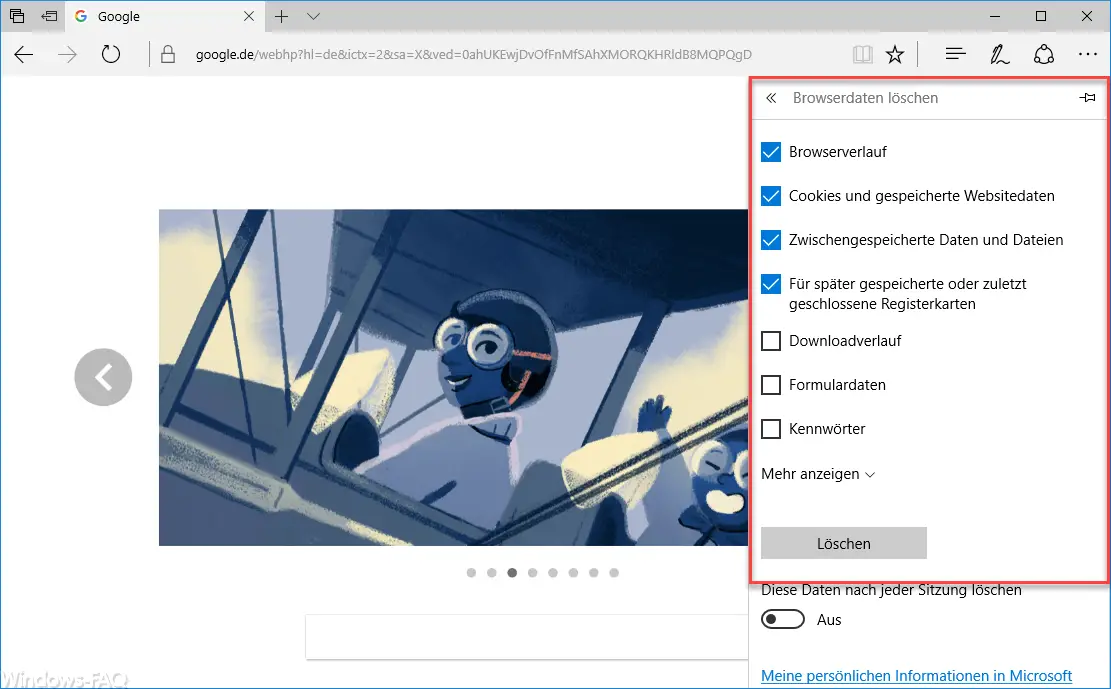Click the Share icon in the toolbar
Viewport: 1111px width, 689px height.
click(1044, 55)
